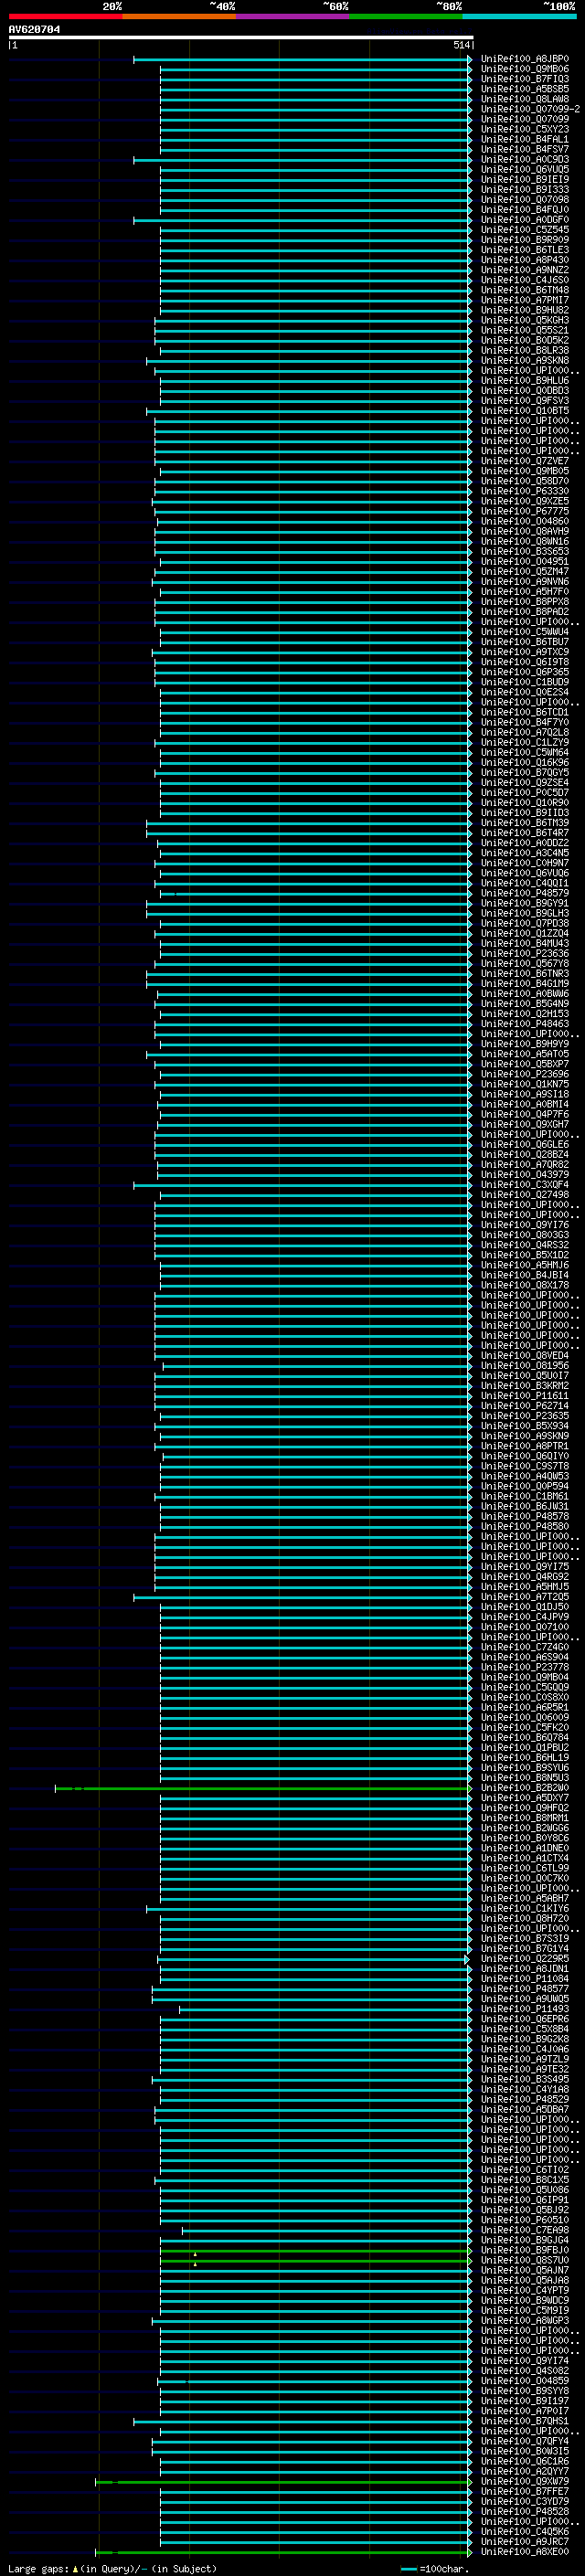Image resolution: width=585 pixels, height=2576 pixels.
Task: Click the alignment bar for UniRef100_B2B2W0
Action: click(x=263, y=1788)
